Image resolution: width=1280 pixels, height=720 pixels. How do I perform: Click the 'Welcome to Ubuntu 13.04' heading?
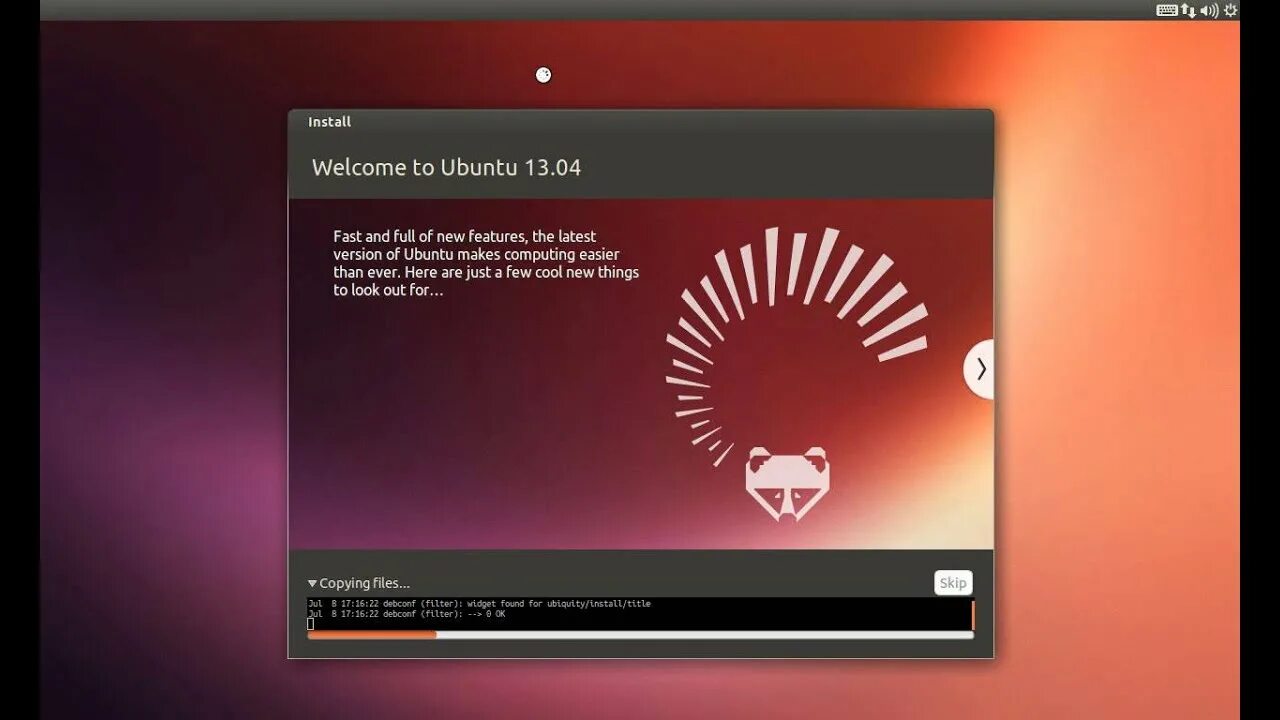click(x=446, y=167)
